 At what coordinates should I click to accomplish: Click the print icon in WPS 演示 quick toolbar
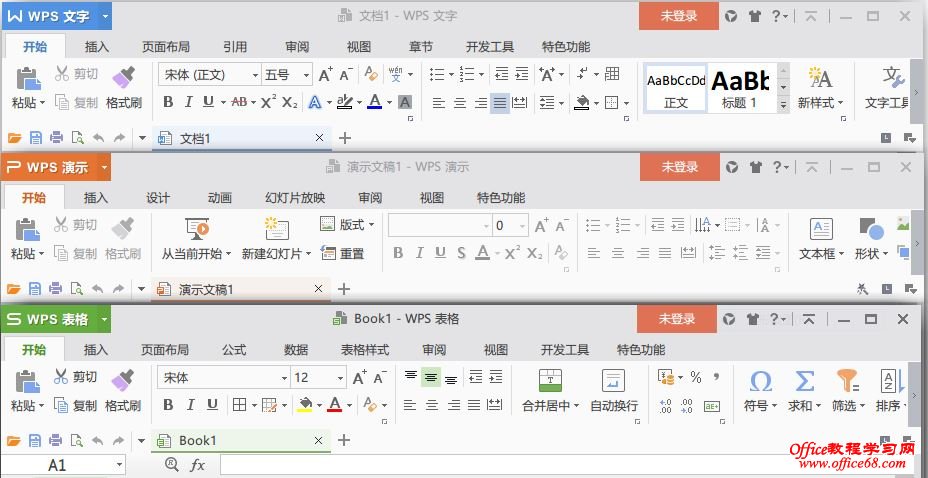(x=56, y=289)
